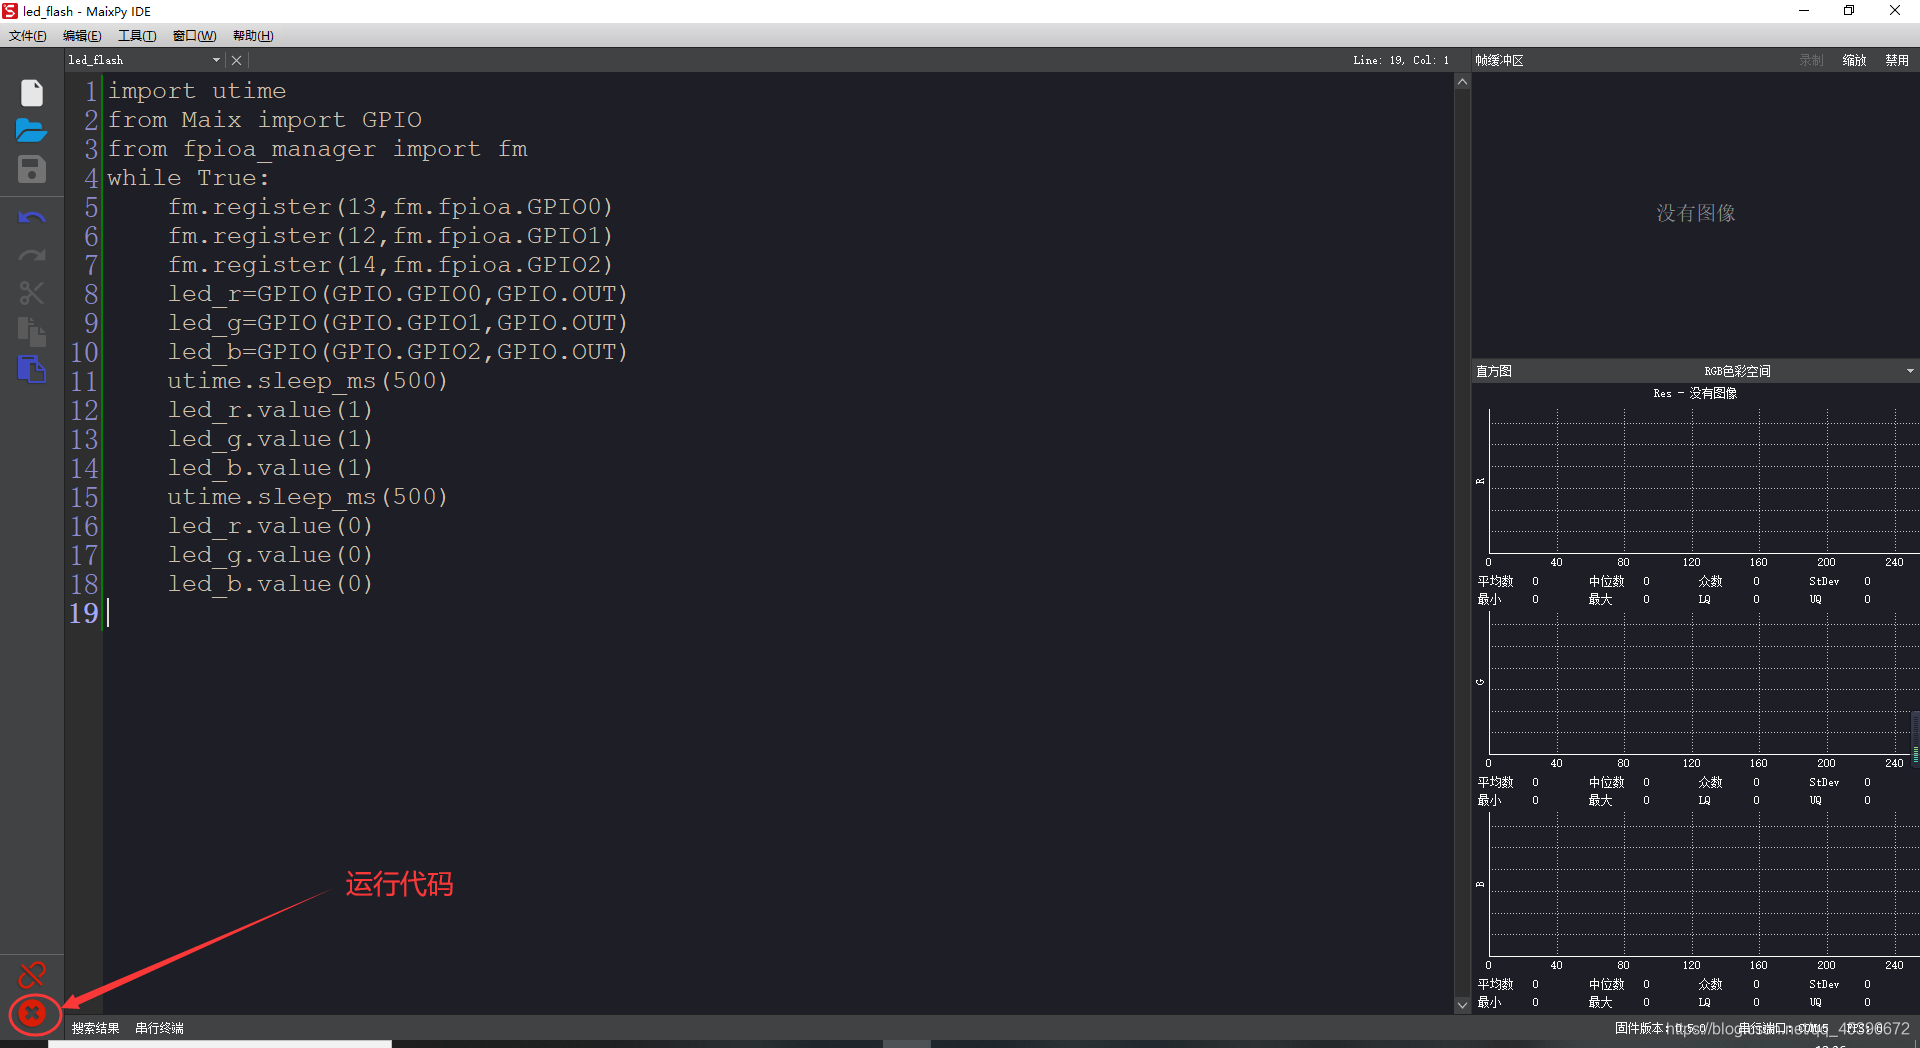Click line 'led_g=GPIO(GPIO.GPIO1,GPIO.OUT)'

point(397,323)
